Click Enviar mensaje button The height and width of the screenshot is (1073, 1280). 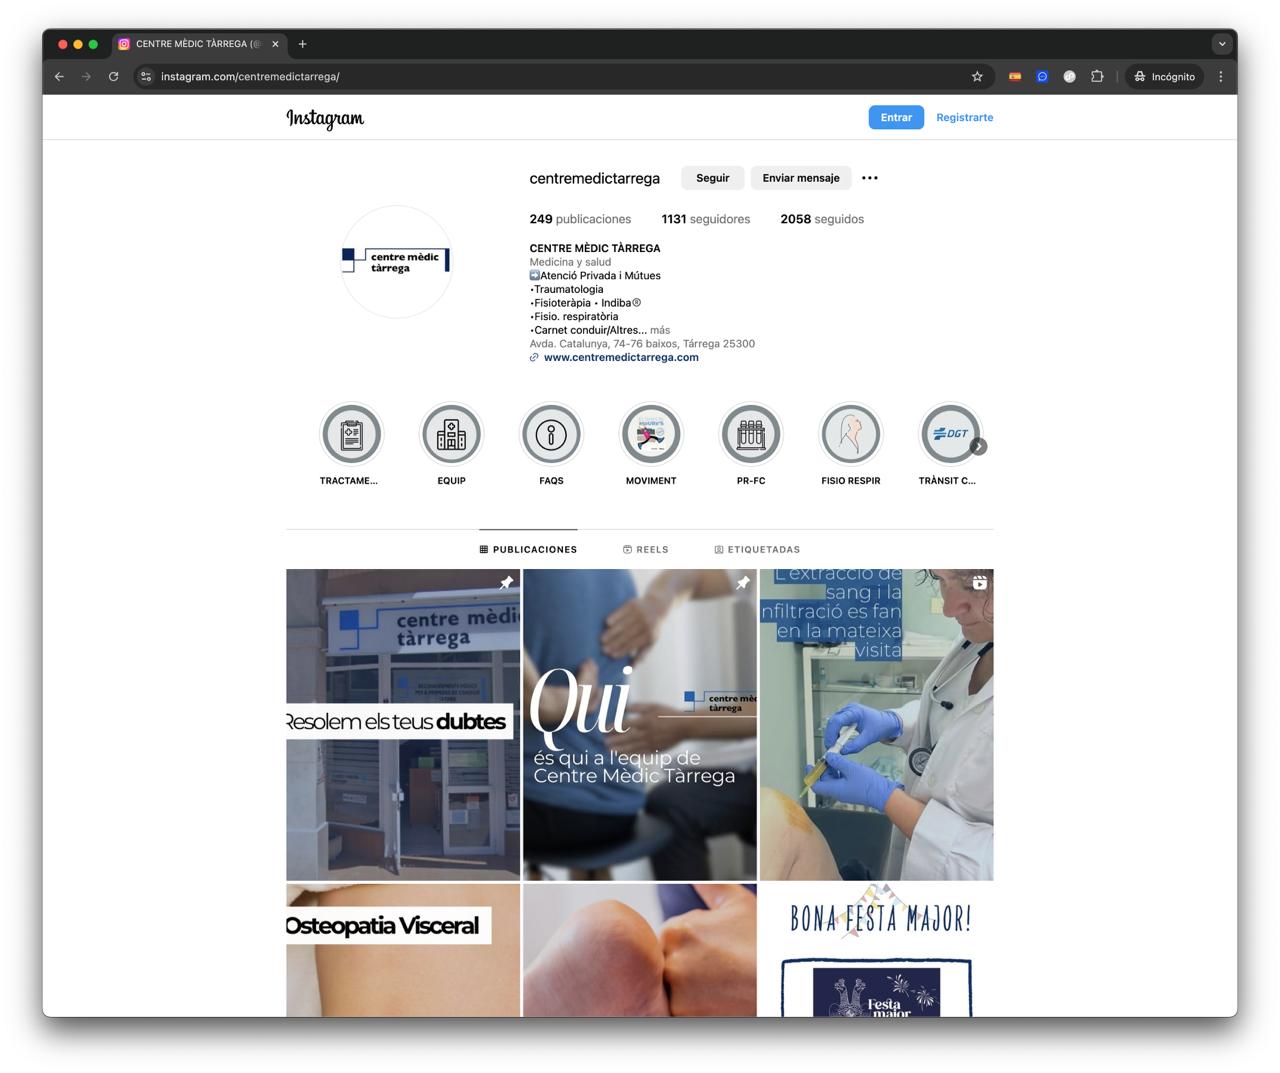pos(801,178)
